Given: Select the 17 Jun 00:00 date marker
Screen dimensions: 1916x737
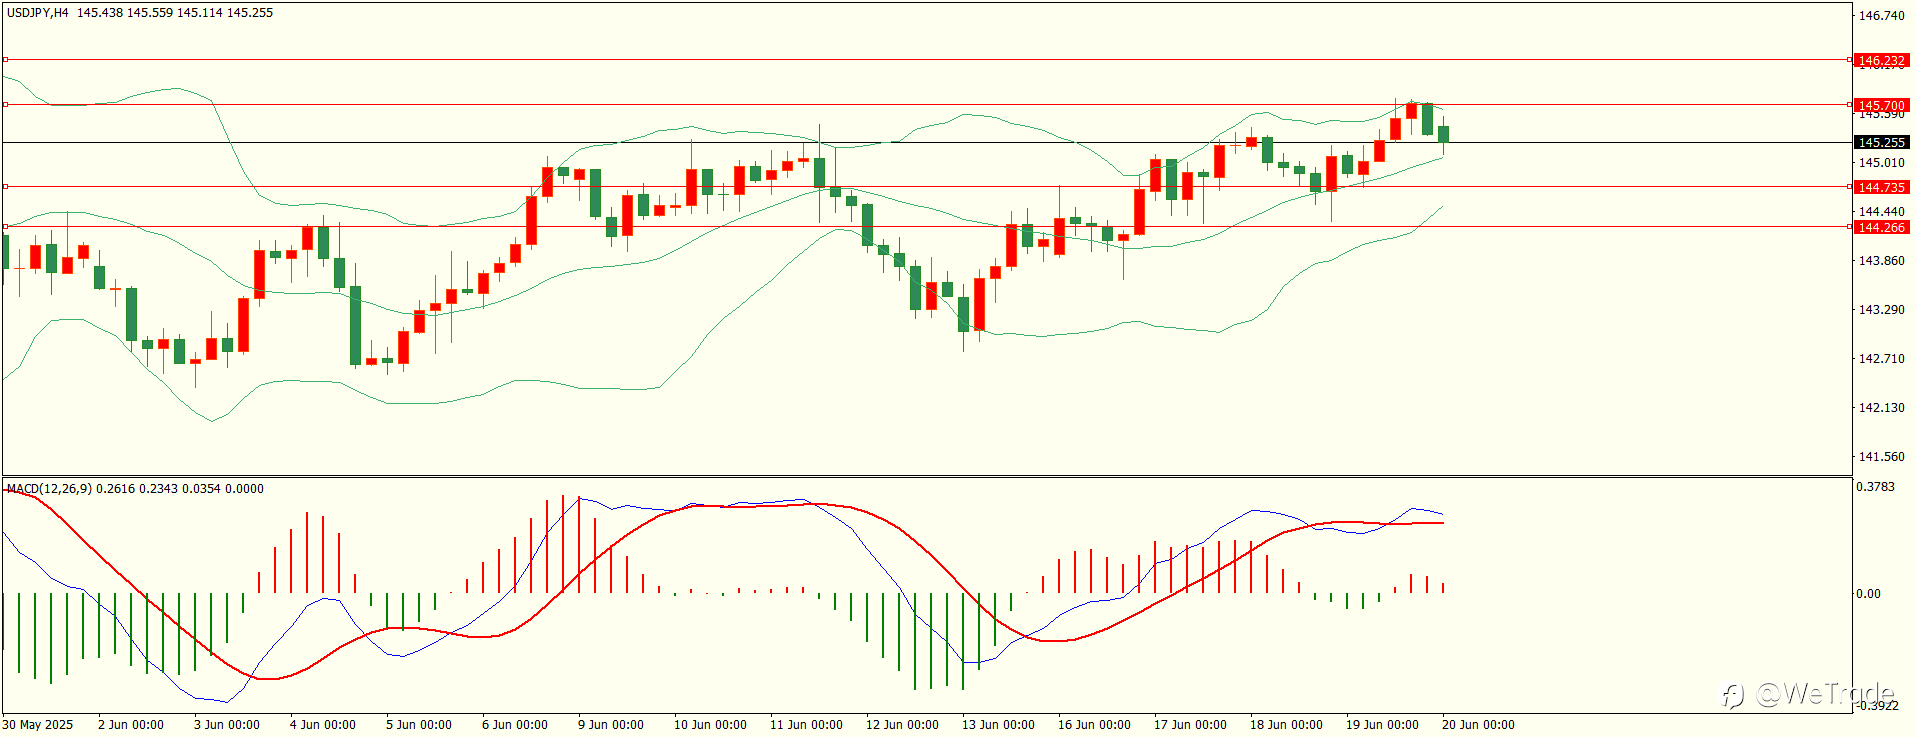Looking at the screenshot, I should point(1190,725).
